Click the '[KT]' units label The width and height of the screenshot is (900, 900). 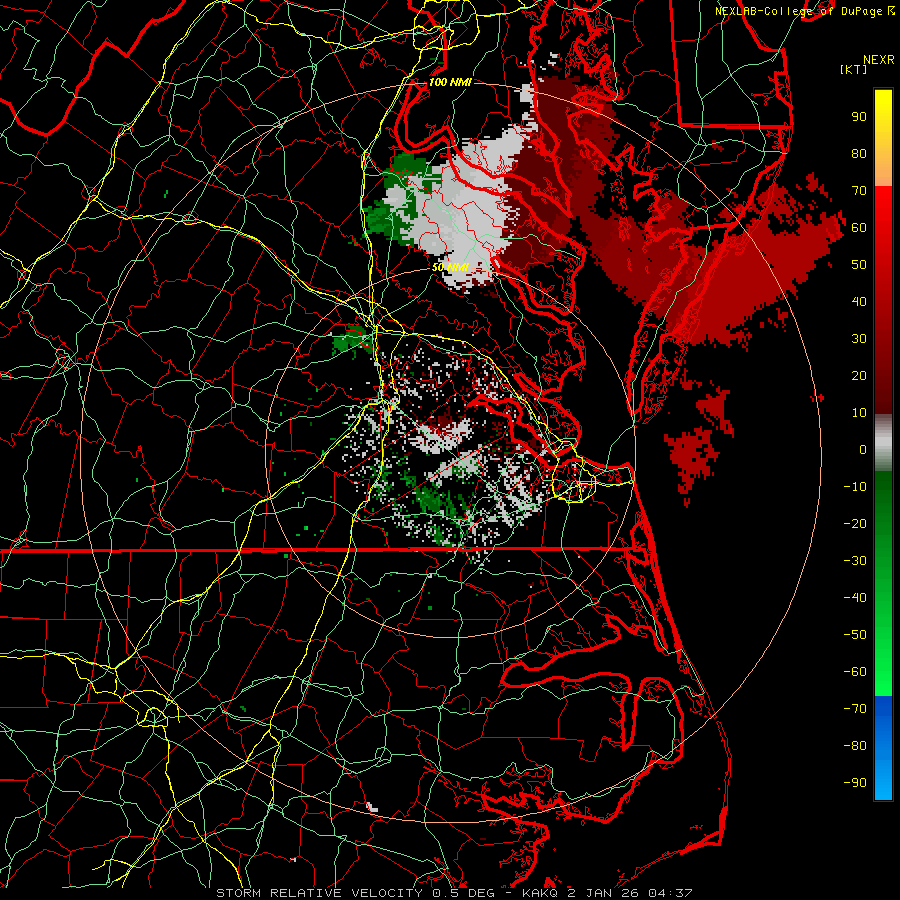pyautogui.click(x=854, y=69)
